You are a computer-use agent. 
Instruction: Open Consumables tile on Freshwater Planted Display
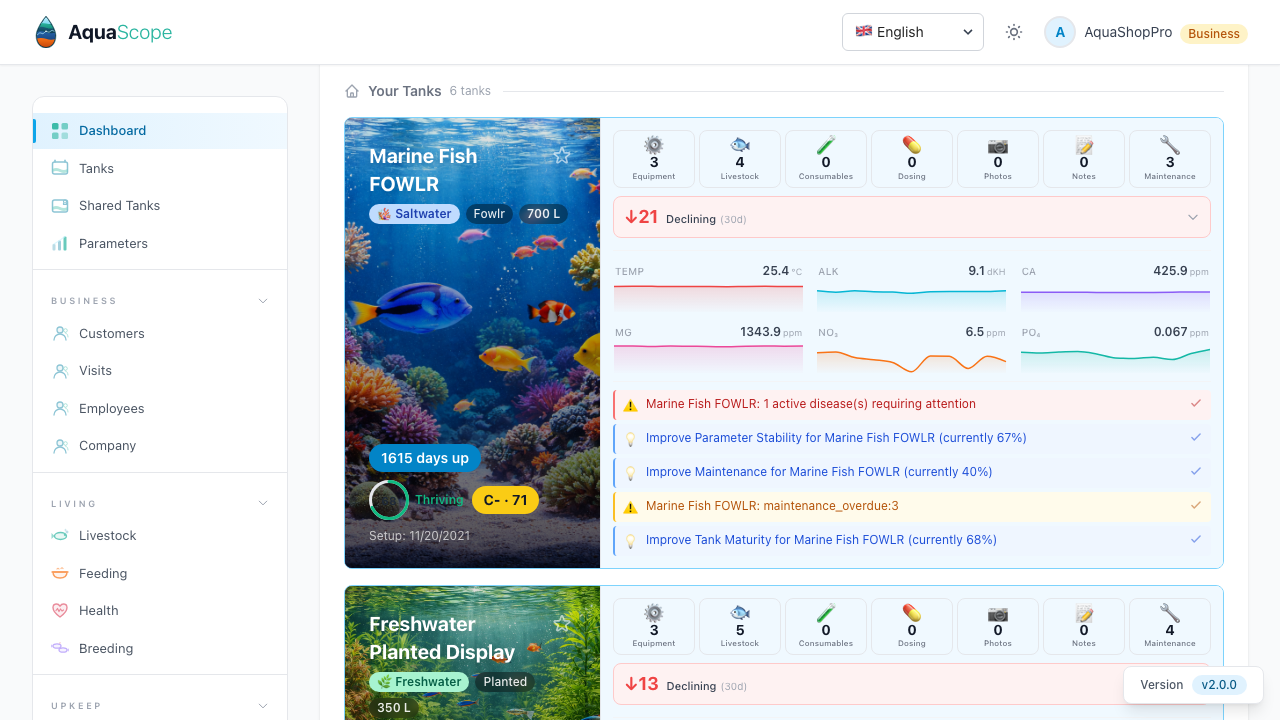coord(826,627)
